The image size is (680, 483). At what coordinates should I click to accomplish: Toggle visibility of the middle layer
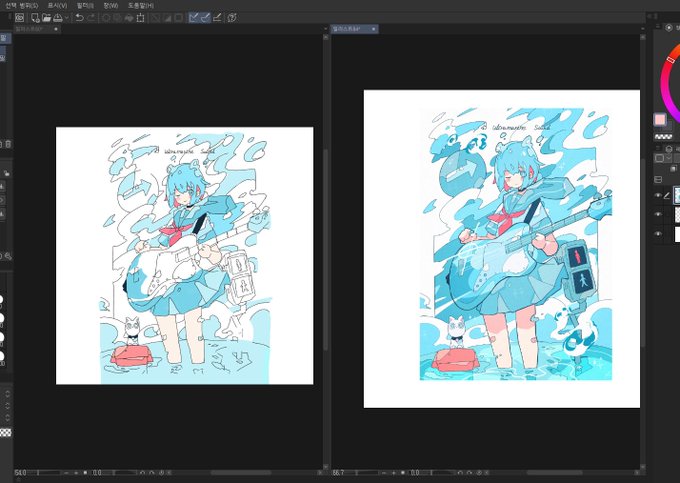coord(658,215)
